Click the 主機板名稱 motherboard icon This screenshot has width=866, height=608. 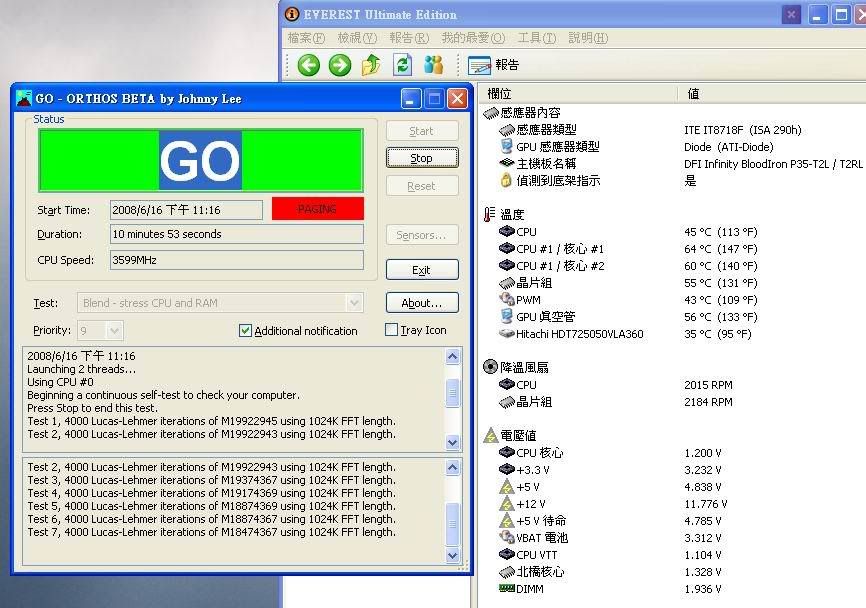(x=506, y=163)
